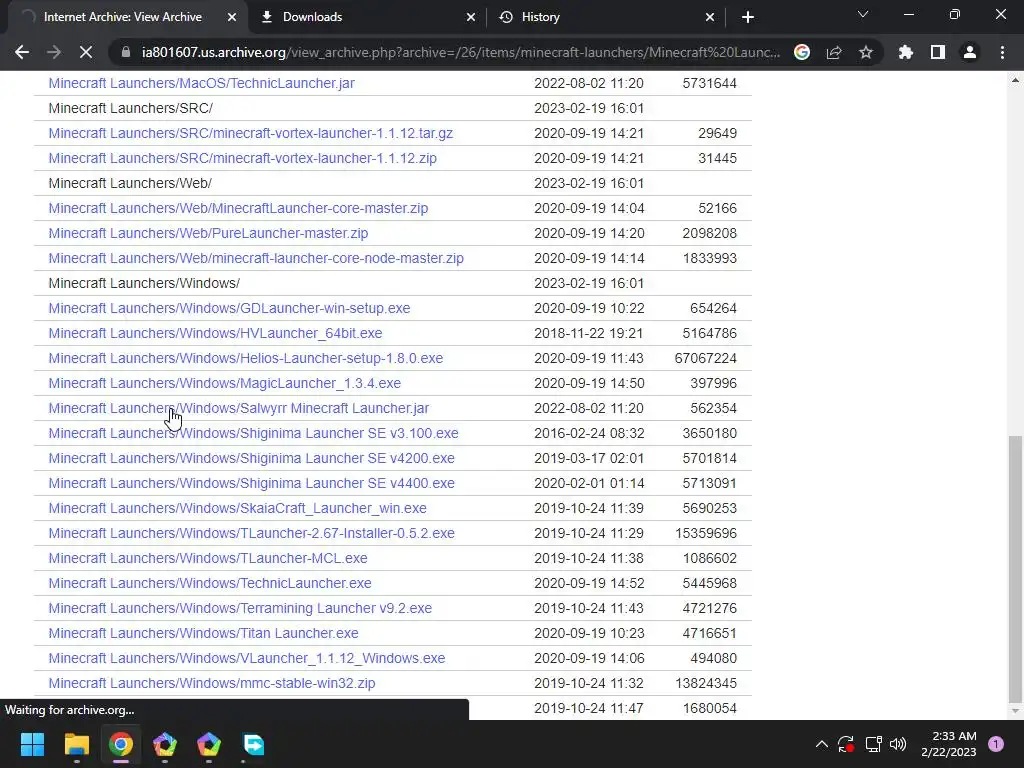Click the scrollbar up arrow
1024x768 pixels.
[1015, 80]
